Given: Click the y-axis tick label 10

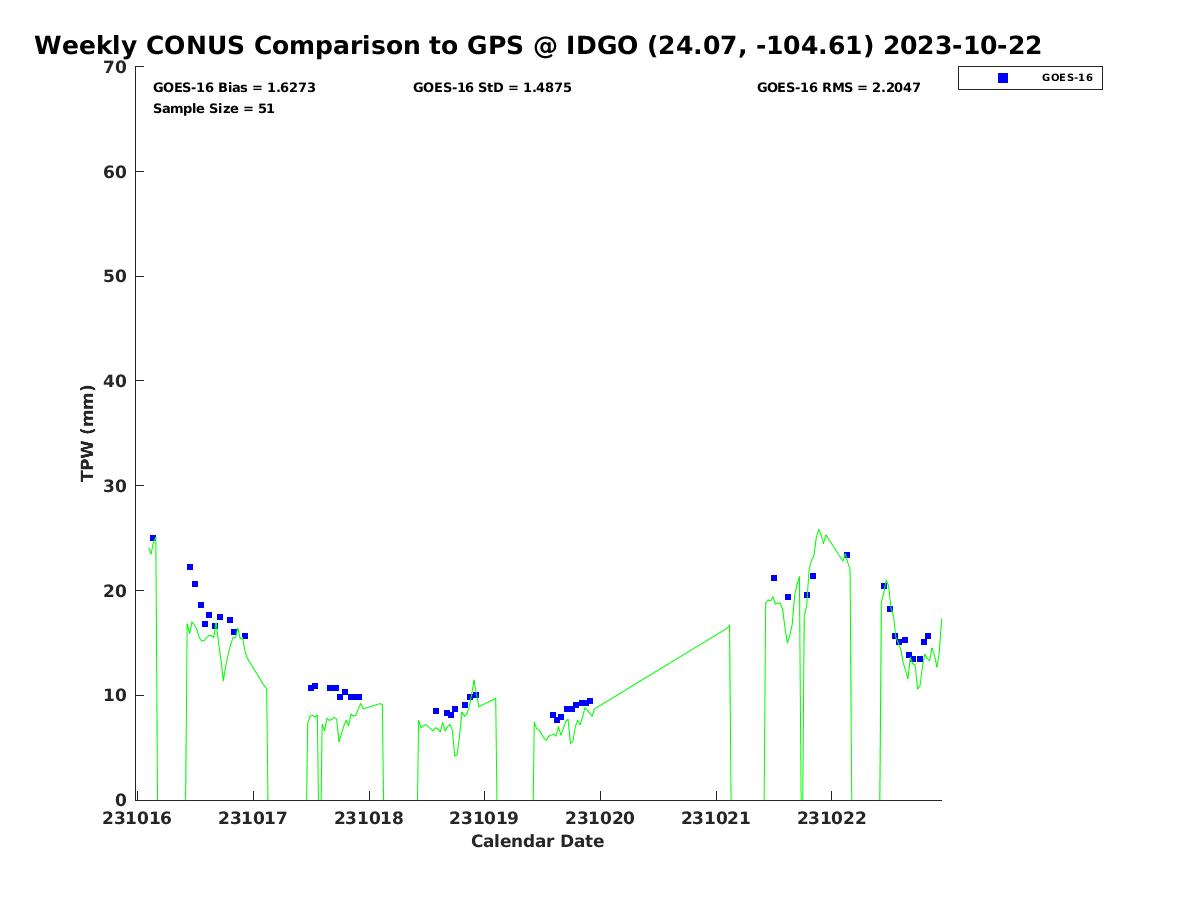Looking at the screenshot, I should 116,695.
